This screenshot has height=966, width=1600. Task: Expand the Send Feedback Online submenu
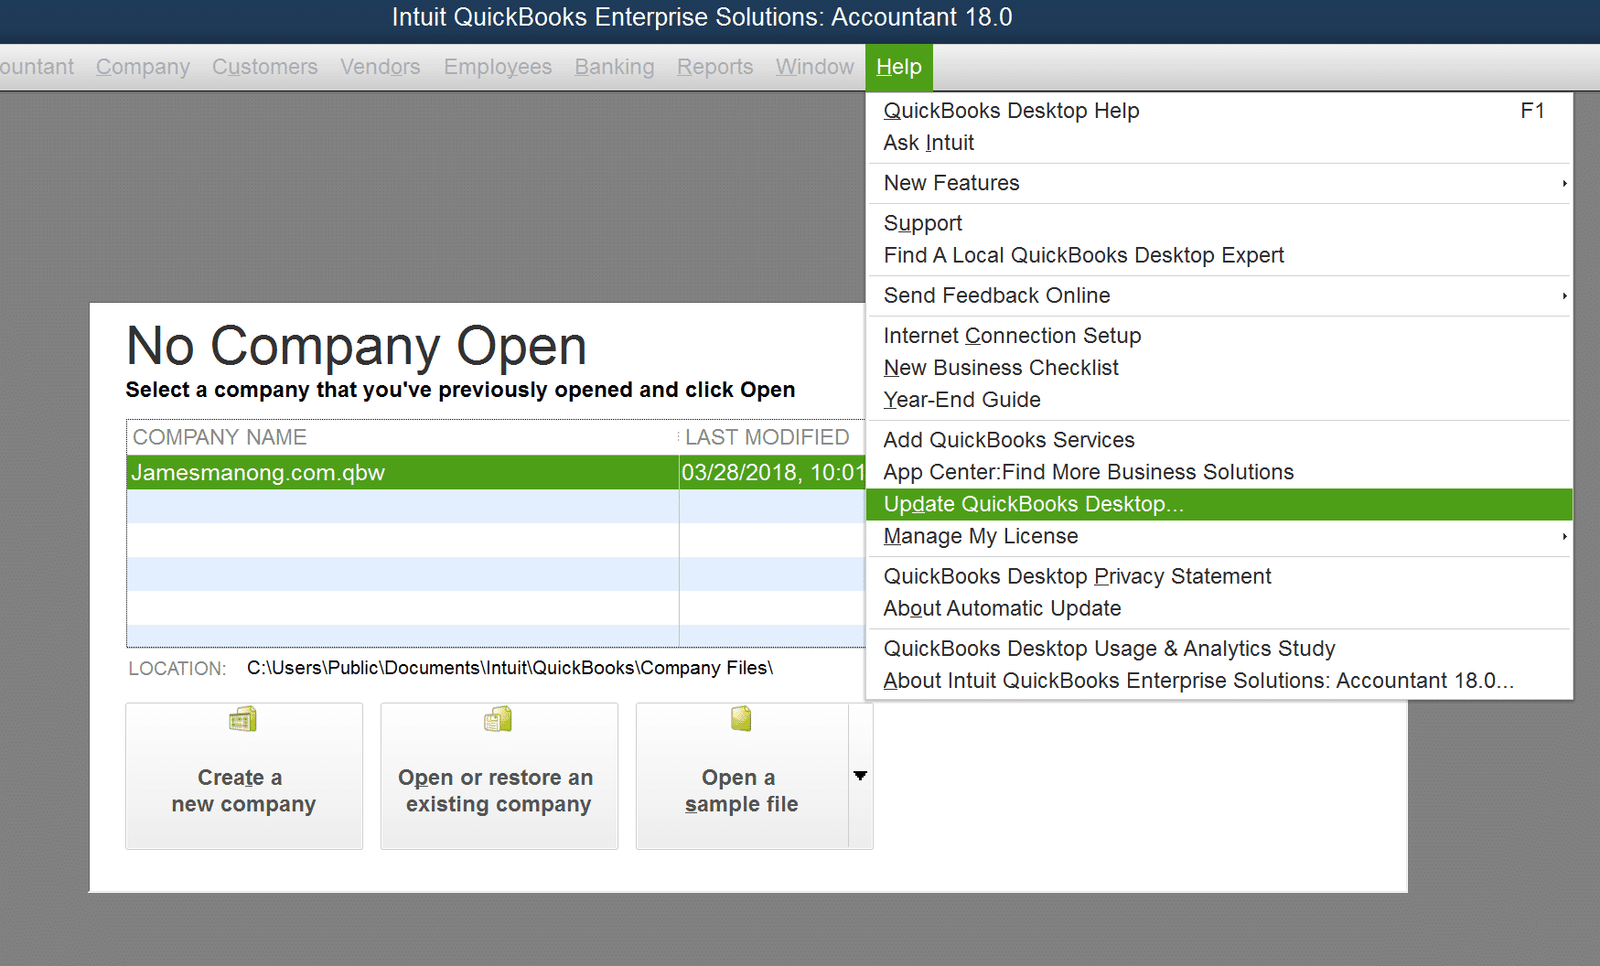pos(1564,296)
